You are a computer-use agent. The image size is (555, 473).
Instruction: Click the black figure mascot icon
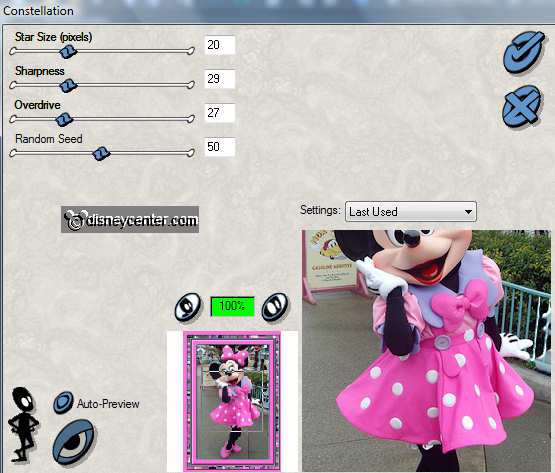point(24,424)
